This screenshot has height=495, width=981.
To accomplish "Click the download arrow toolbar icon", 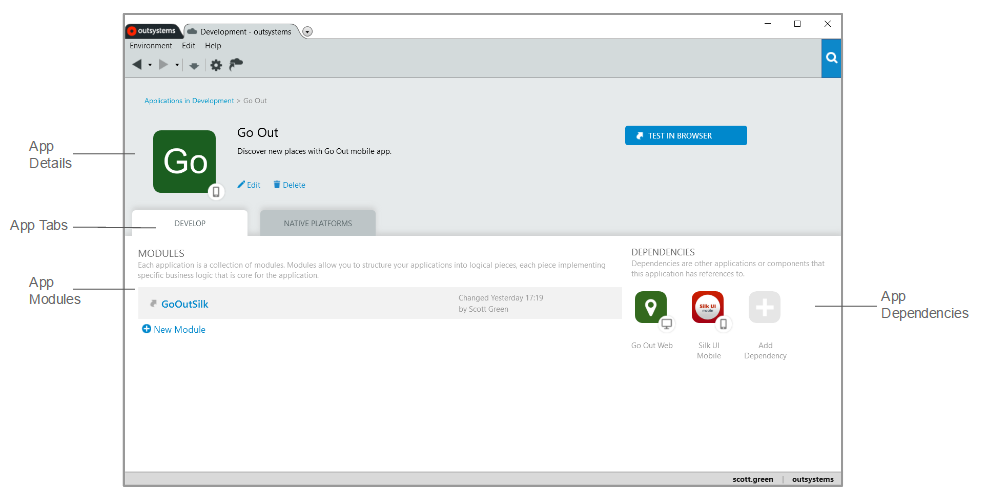I will click(x=194, y=66).
